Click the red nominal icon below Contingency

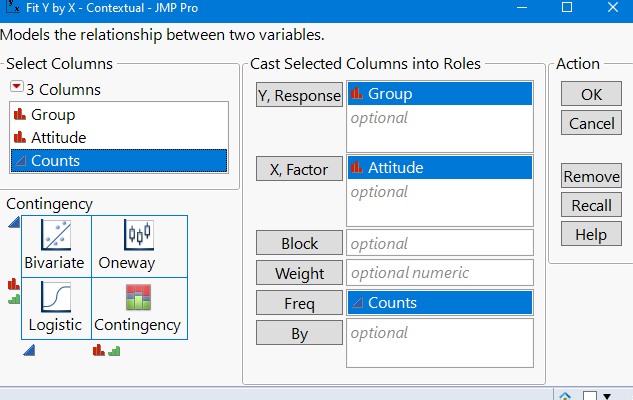point(99,350)
